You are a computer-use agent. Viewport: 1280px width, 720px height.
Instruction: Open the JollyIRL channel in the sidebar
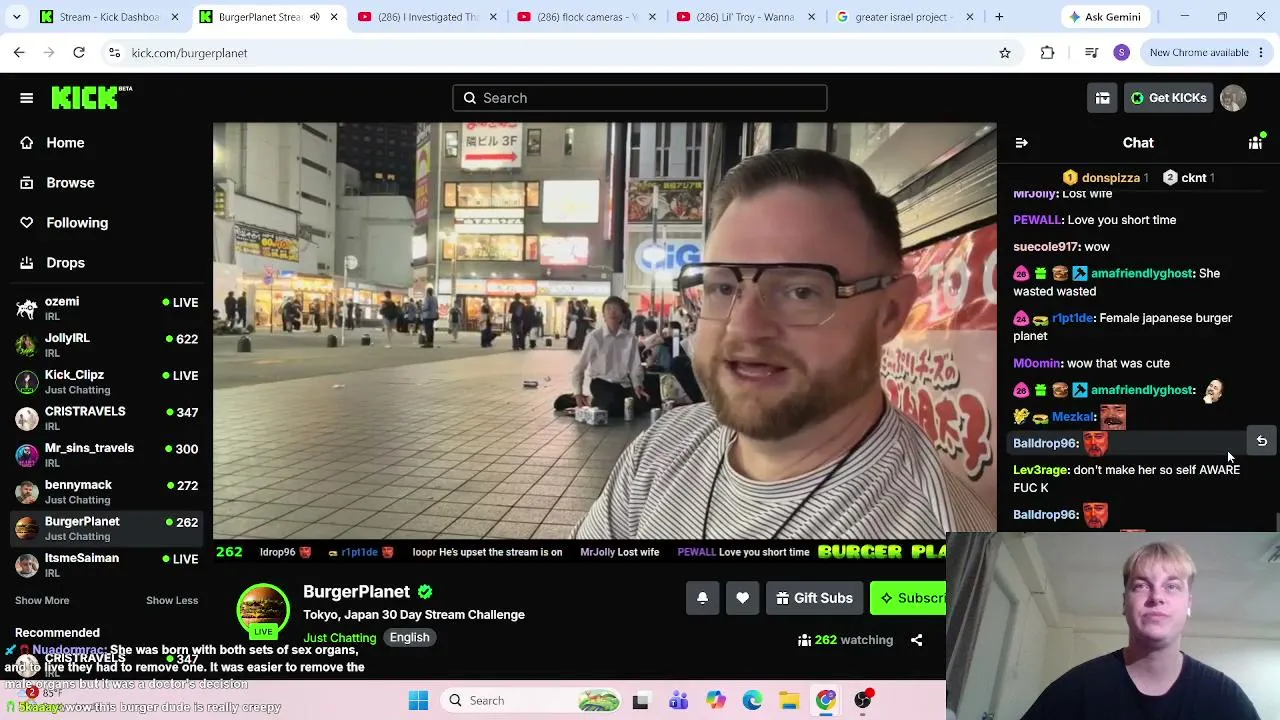[x=106, y=345]
